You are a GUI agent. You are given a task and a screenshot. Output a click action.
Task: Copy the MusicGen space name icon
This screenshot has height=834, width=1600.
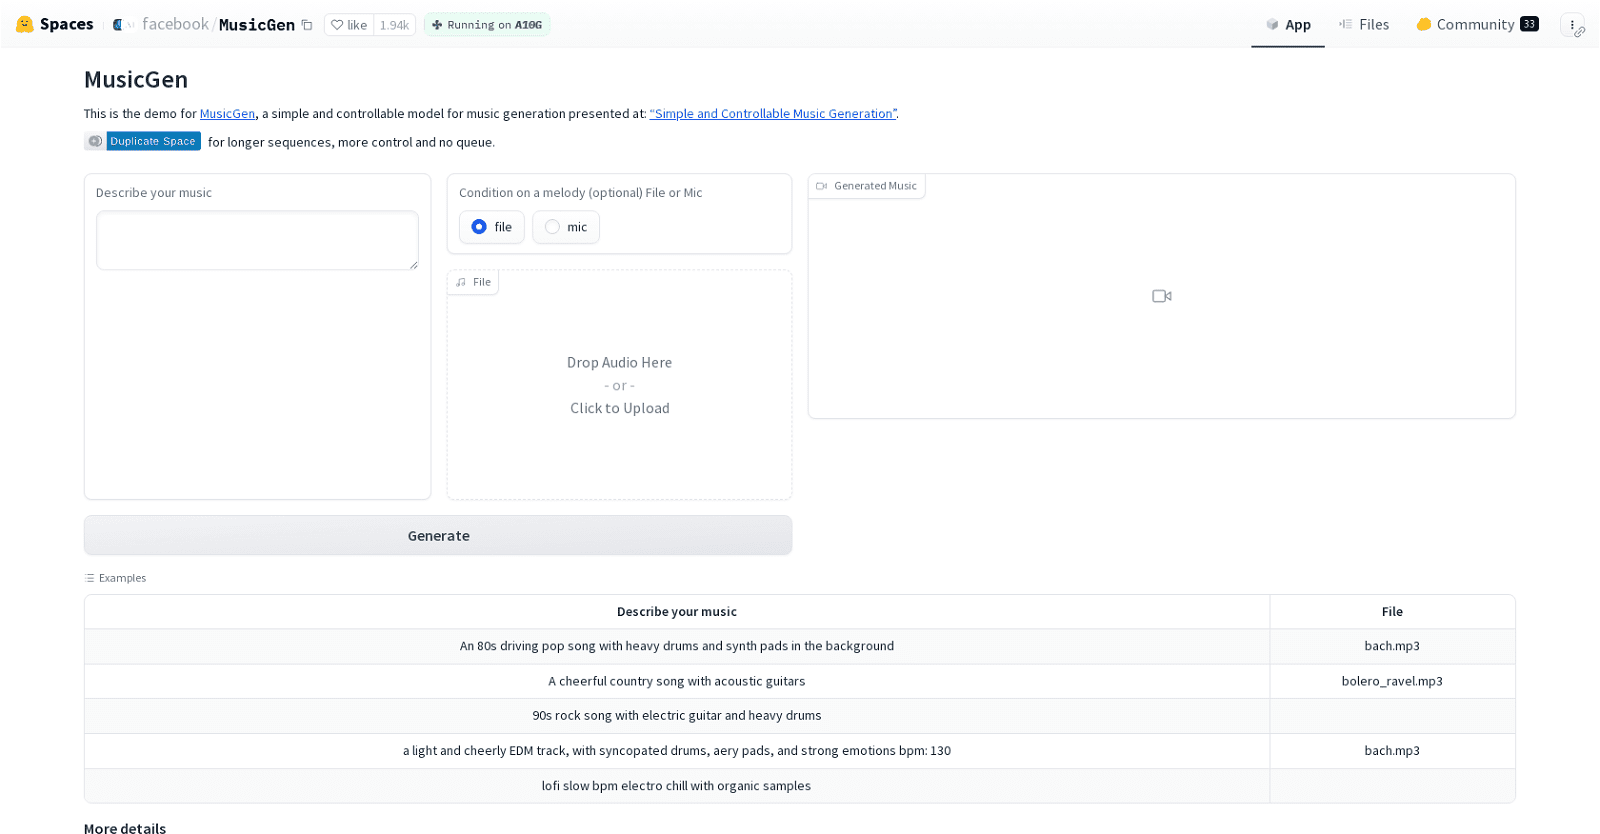[307, 25]
